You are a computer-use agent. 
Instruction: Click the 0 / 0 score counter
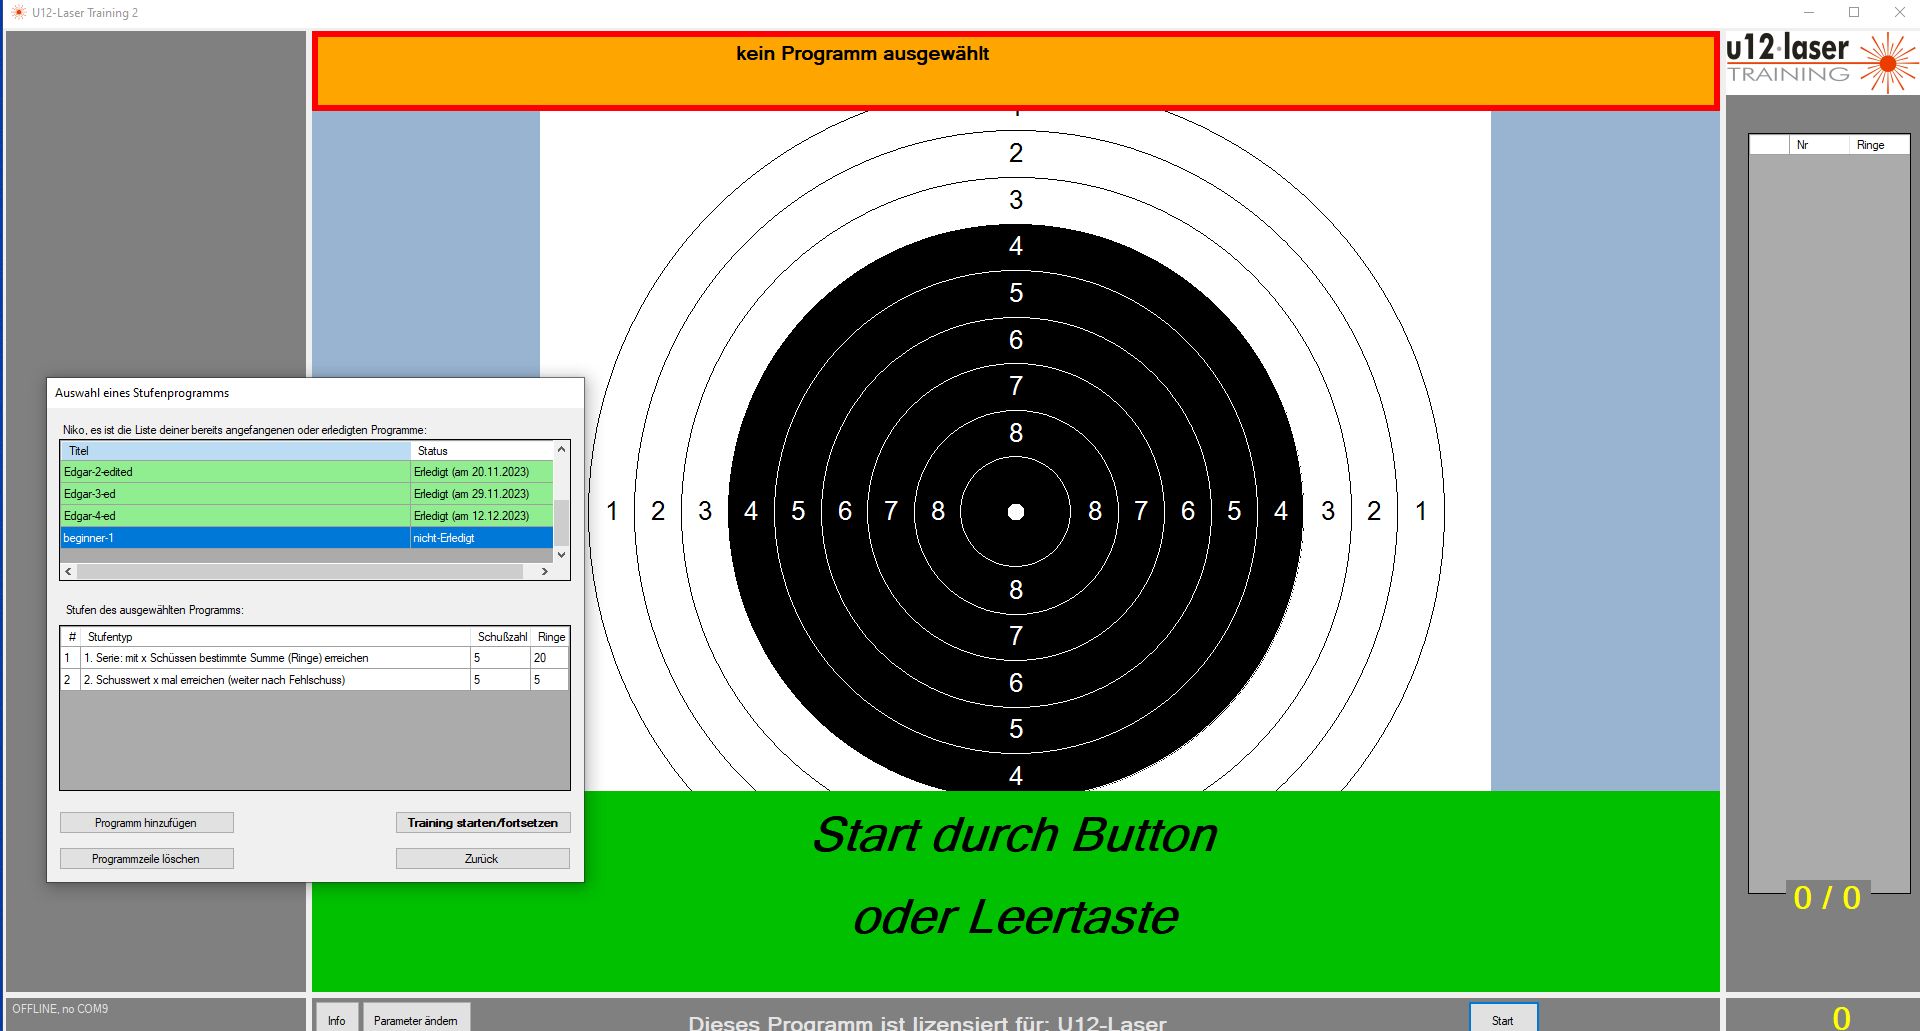click(1827, 898)
